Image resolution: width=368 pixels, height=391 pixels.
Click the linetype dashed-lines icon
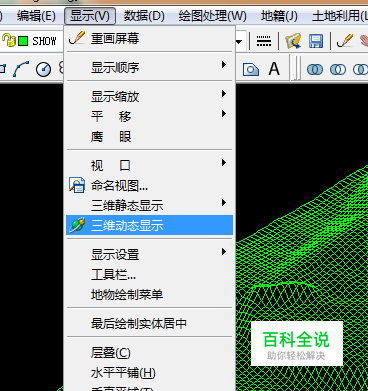tap(263, 41)
